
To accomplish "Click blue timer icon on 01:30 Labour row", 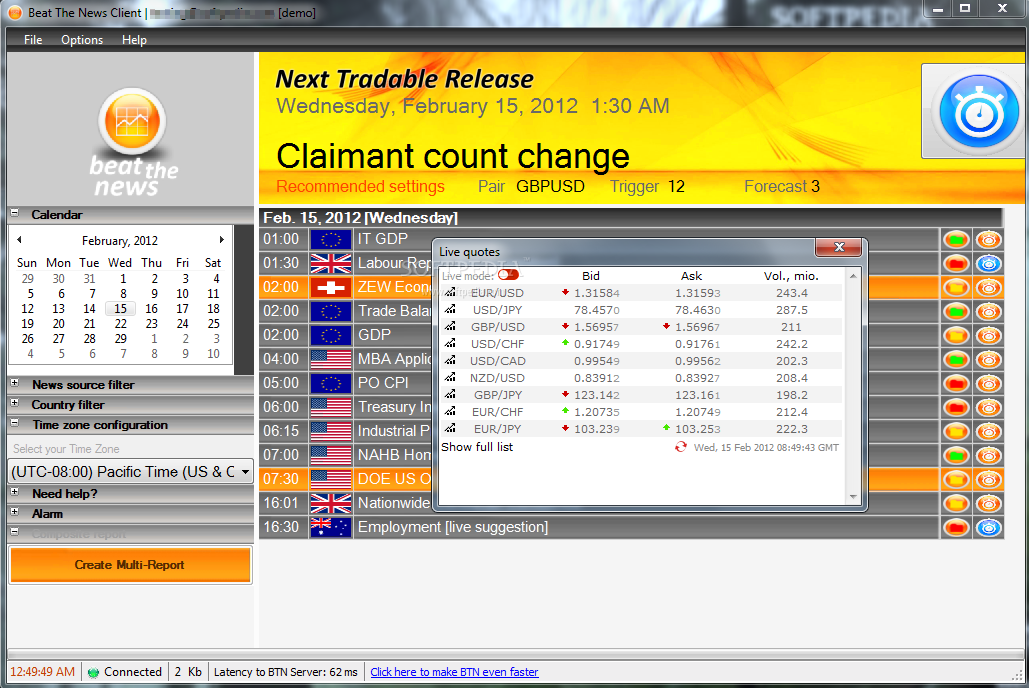I will pyautogui.click(x=988, y=264).
